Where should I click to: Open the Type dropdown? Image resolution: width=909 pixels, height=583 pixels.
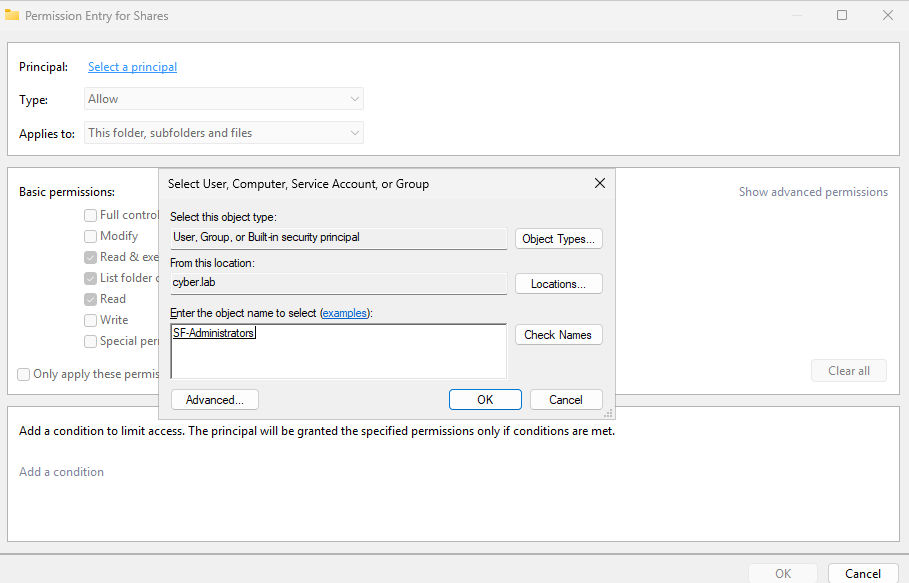[223, 99]
